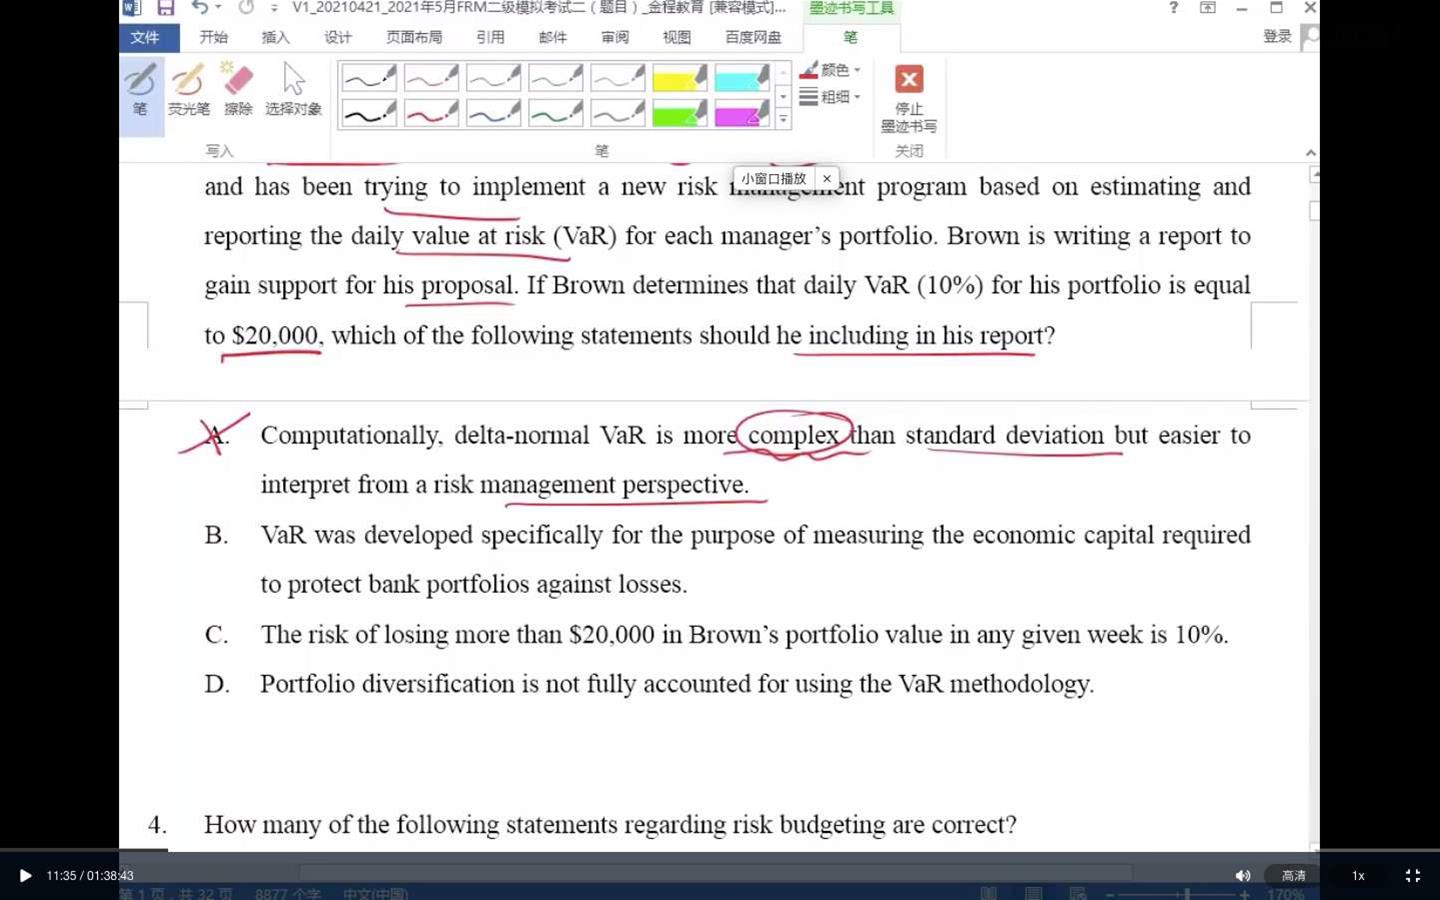Open the 审阅 ribbon tab

(615, 37)
